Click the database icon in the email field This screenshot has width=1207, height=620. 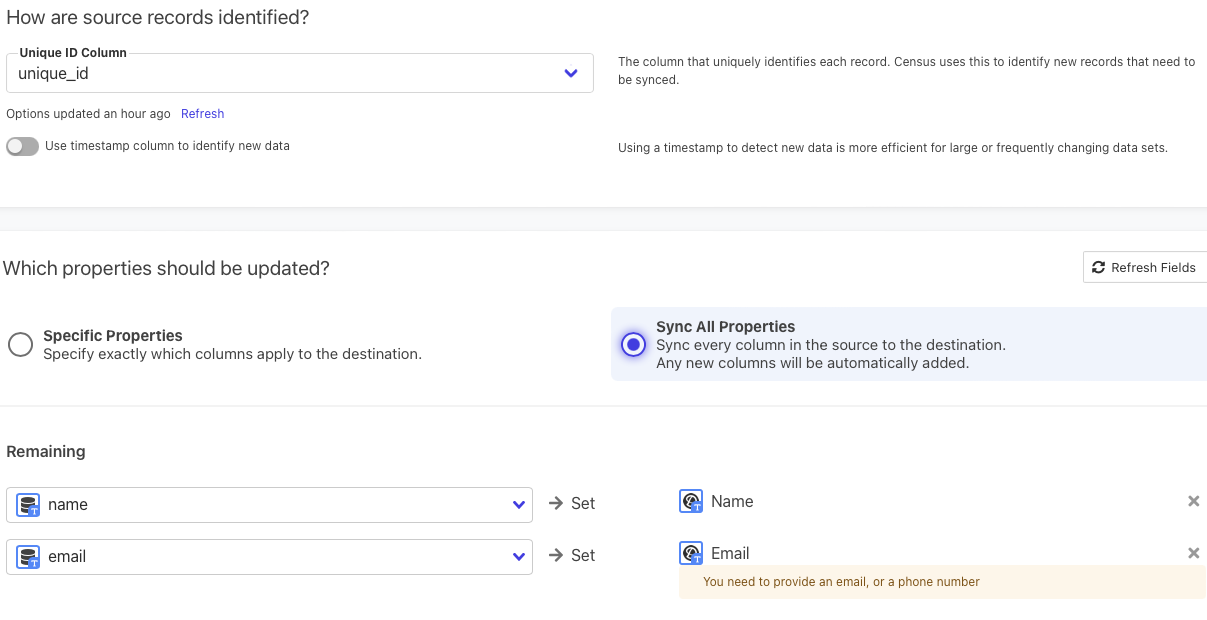(x=29, y=557)
